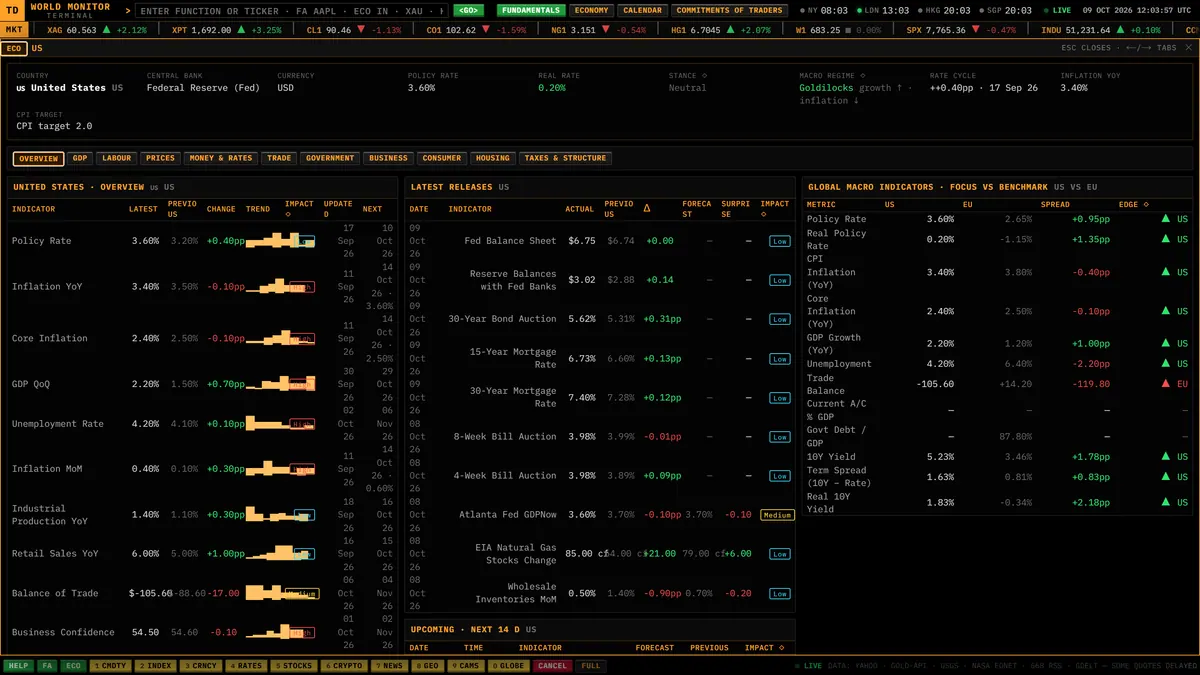Open the Inflation MoM trend sparkline

pos(280,468)
